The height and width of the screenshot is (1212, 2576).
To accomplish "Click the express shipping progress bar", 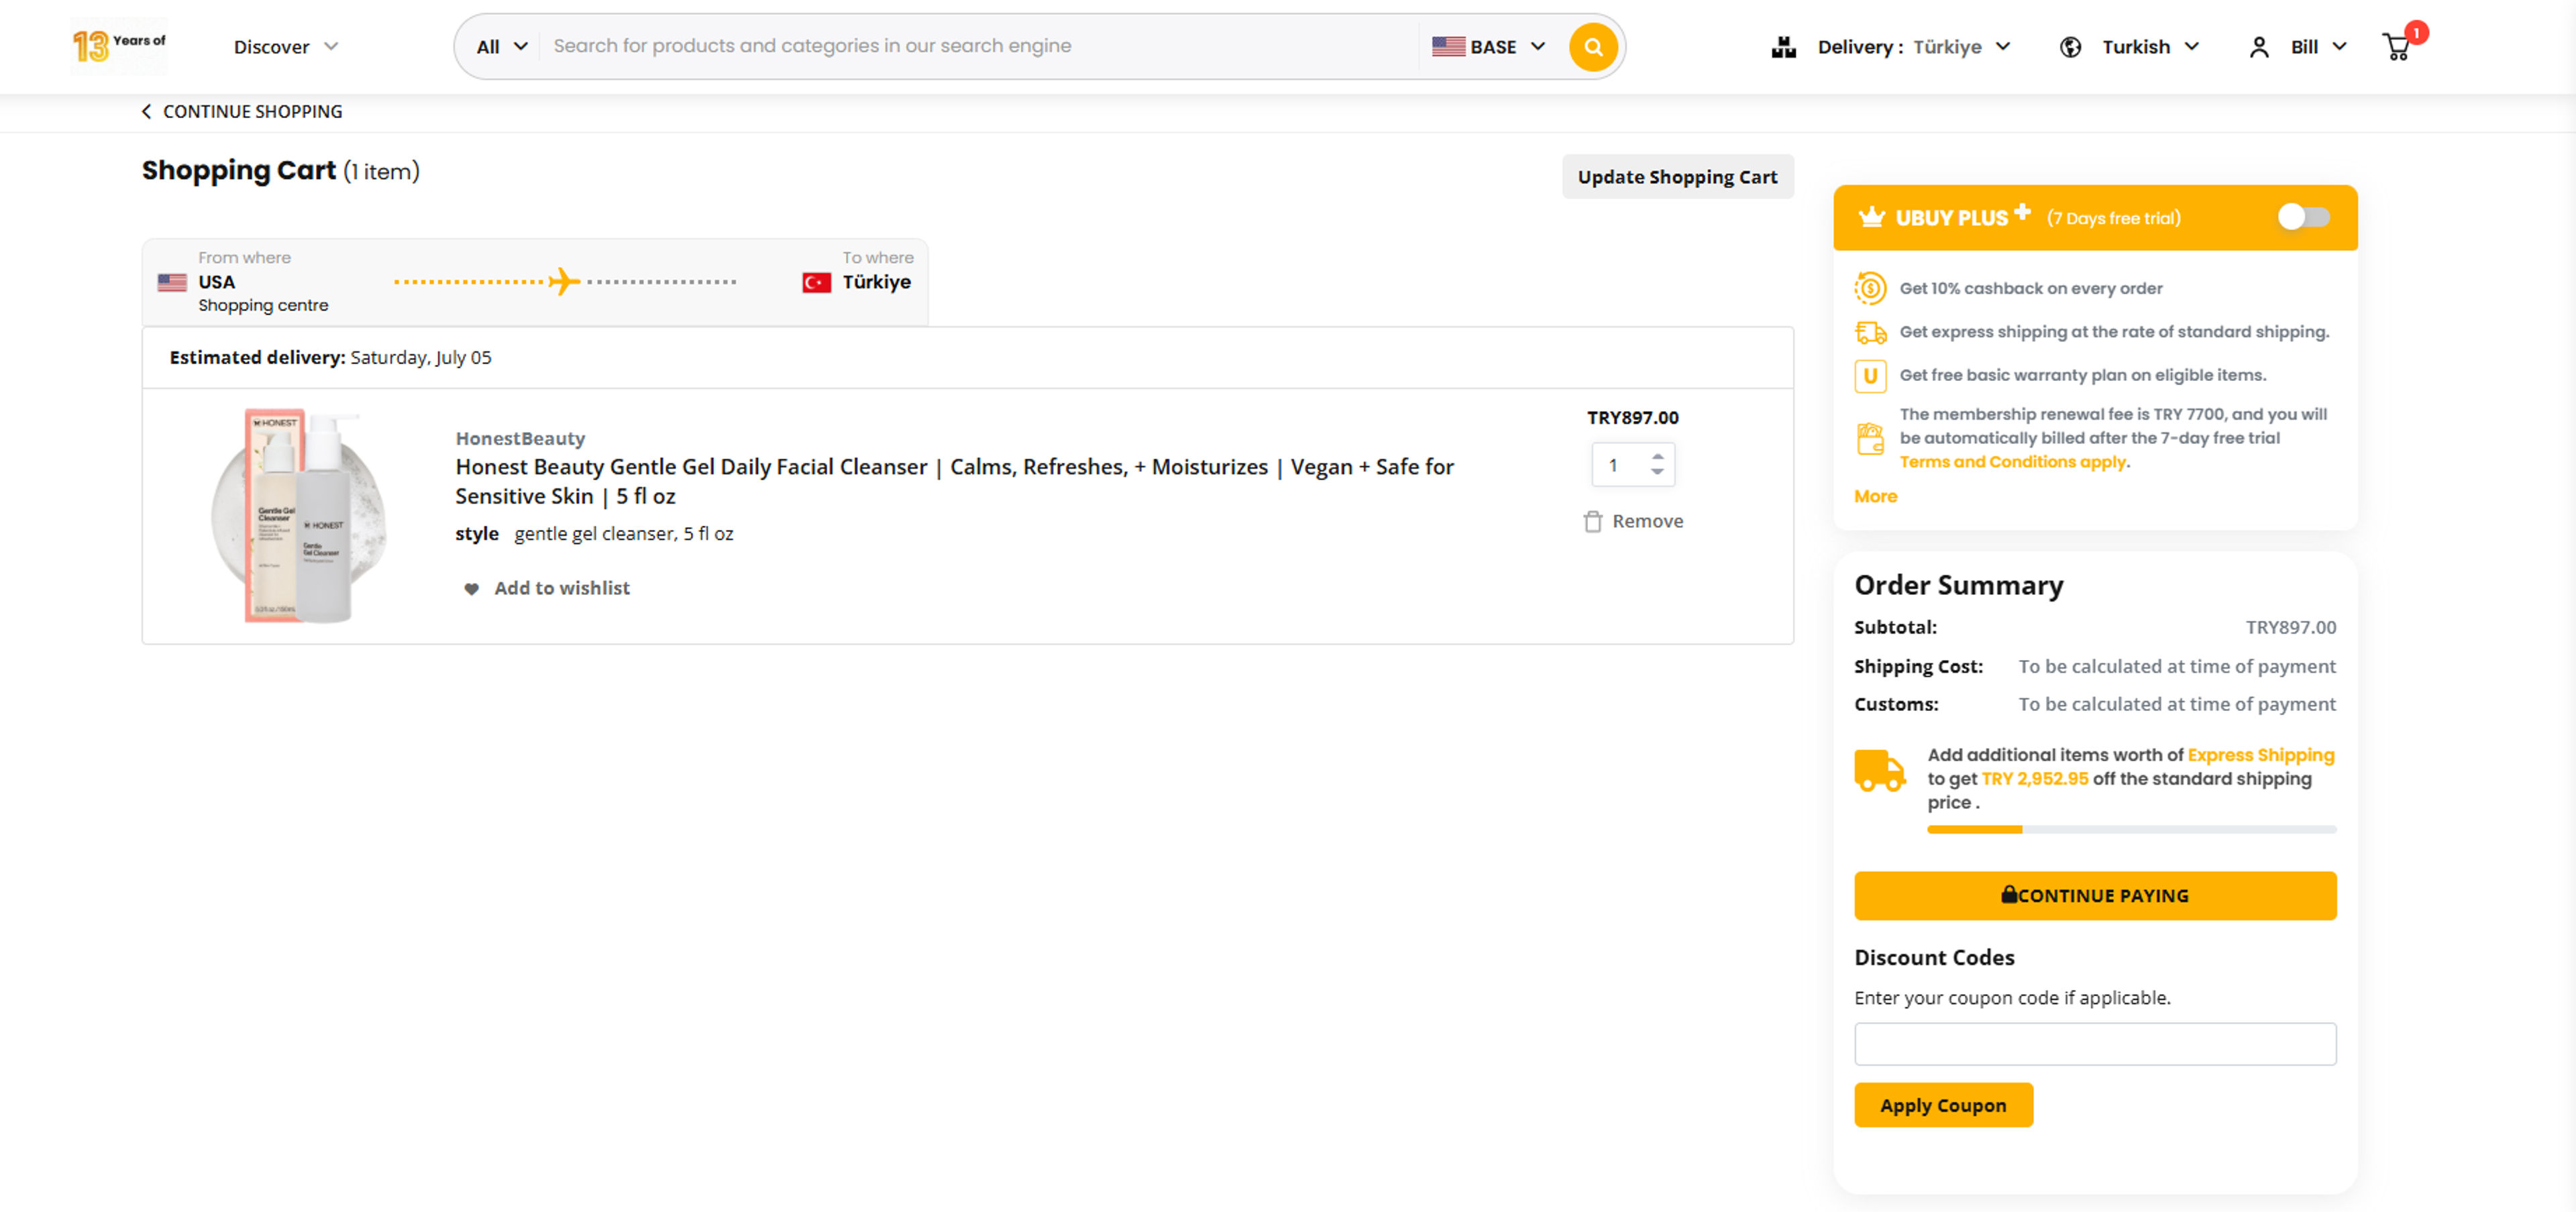I will click(x=2131, y=829).
